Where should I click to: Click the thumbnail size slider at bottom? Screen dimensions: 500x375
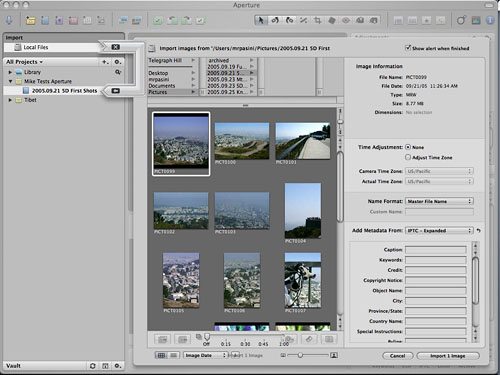pyautogui.click(x=307, y=355)
